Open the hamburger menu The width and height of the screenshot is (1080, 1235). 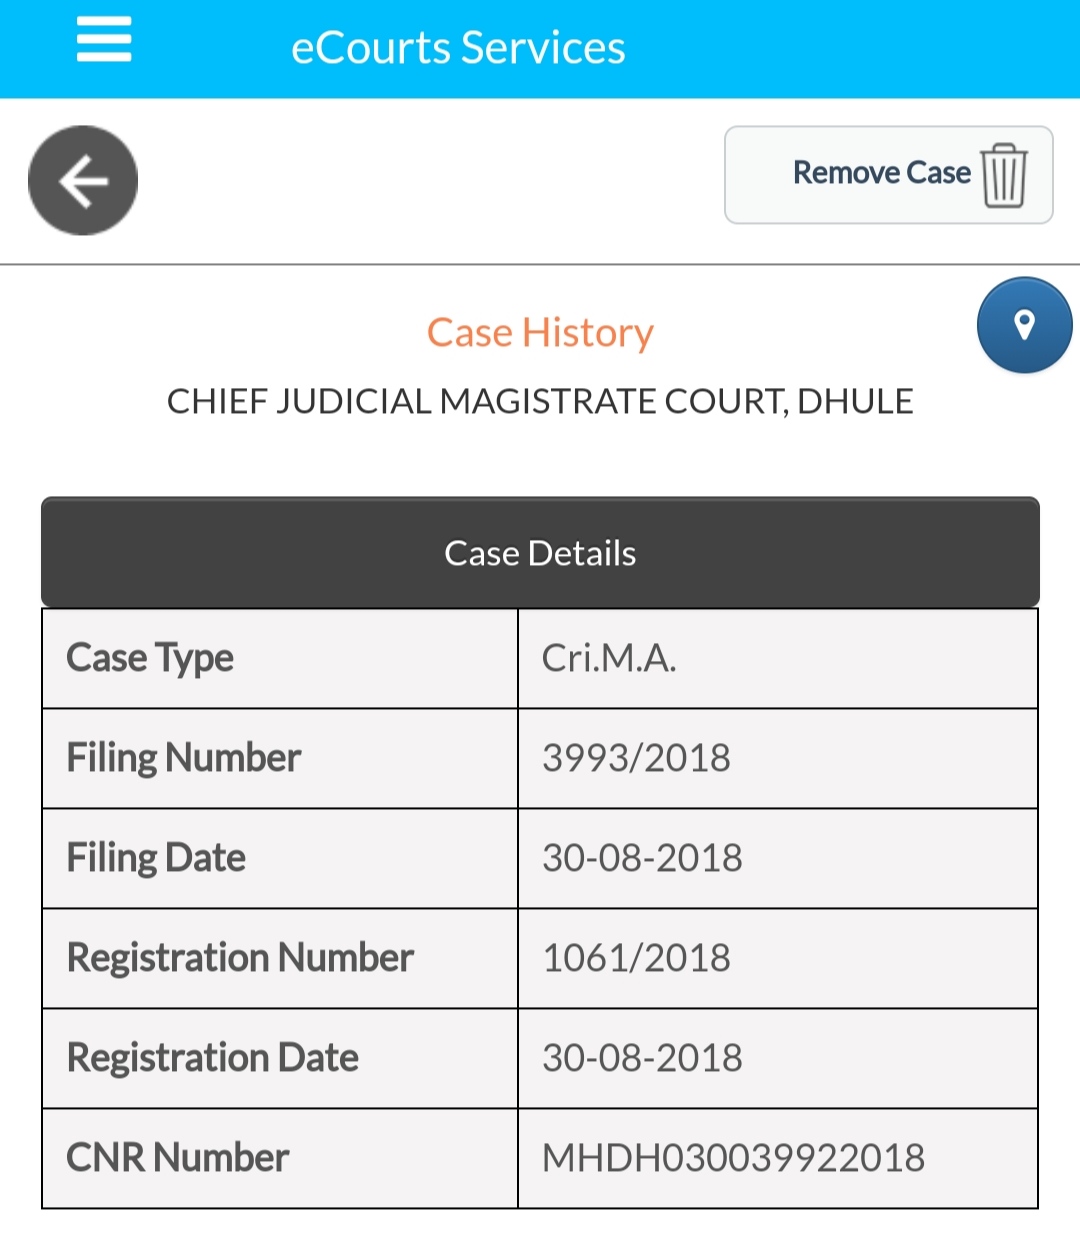pyautogui.click(x=104, y=40)
